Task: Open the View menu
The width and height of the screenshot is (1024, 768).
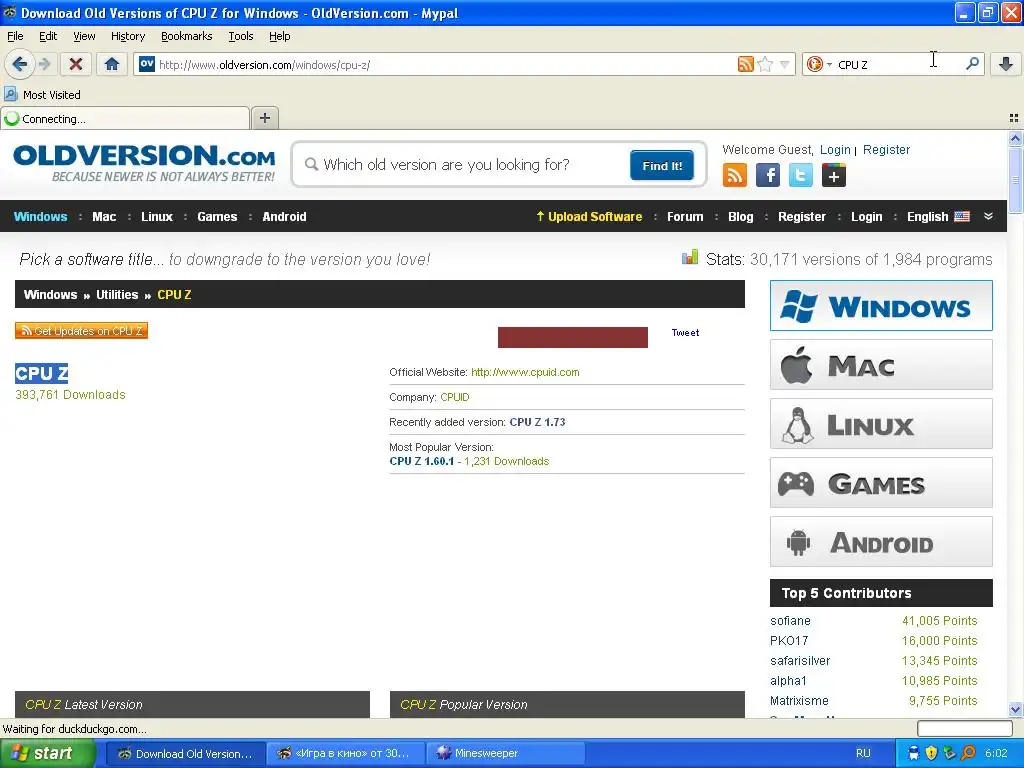Action: tap(84, 36)
